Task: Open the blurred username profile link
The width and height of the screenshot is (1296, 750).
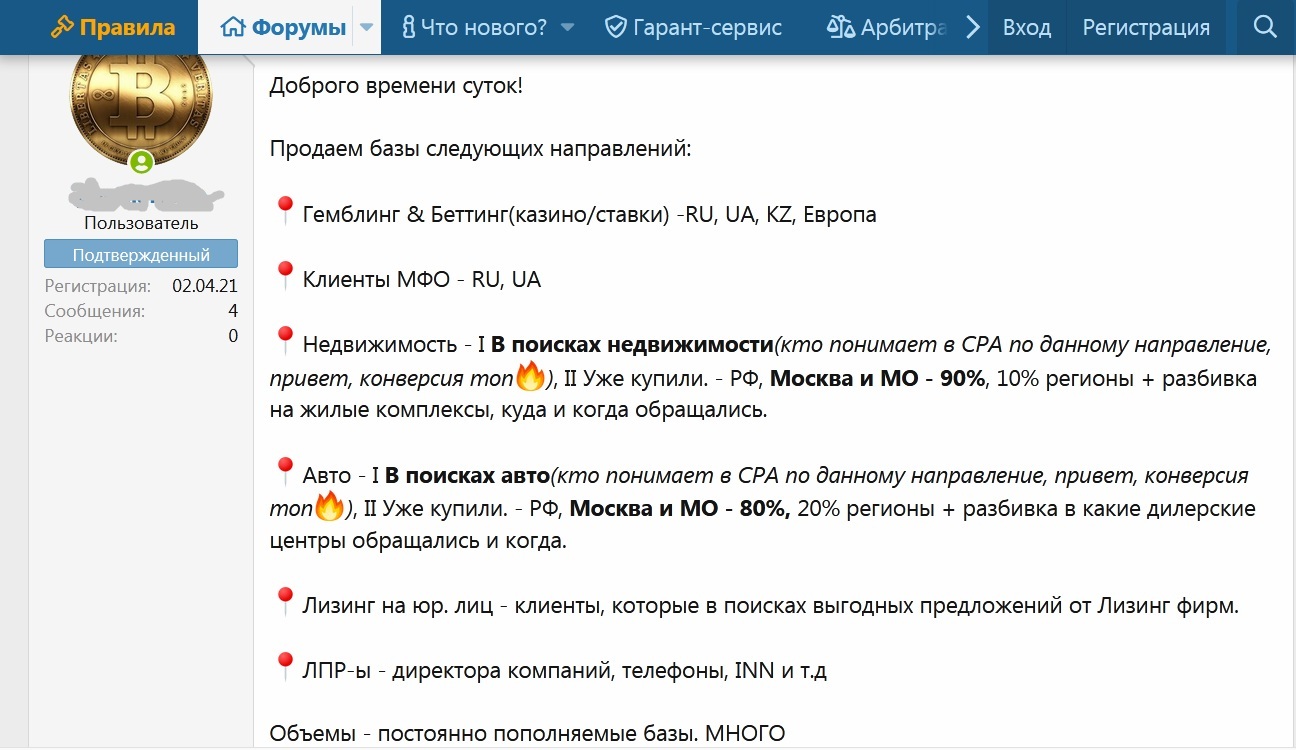Action: [x=141, y=196]
